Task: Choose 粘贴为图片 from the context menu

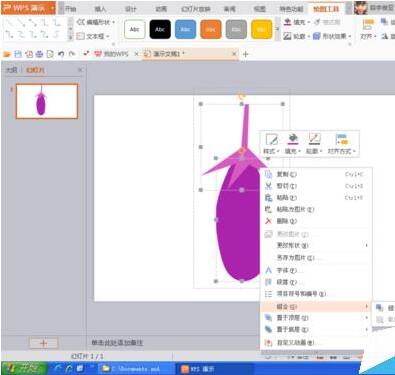Action: [x=316, y=209]
